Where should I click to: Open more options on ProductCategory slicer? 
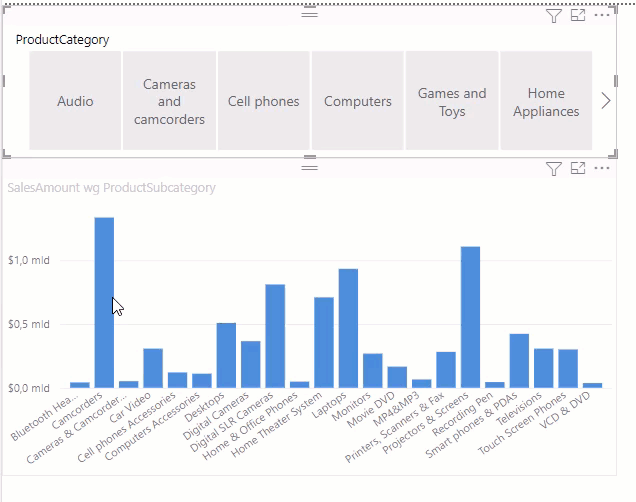pos(602,15)
